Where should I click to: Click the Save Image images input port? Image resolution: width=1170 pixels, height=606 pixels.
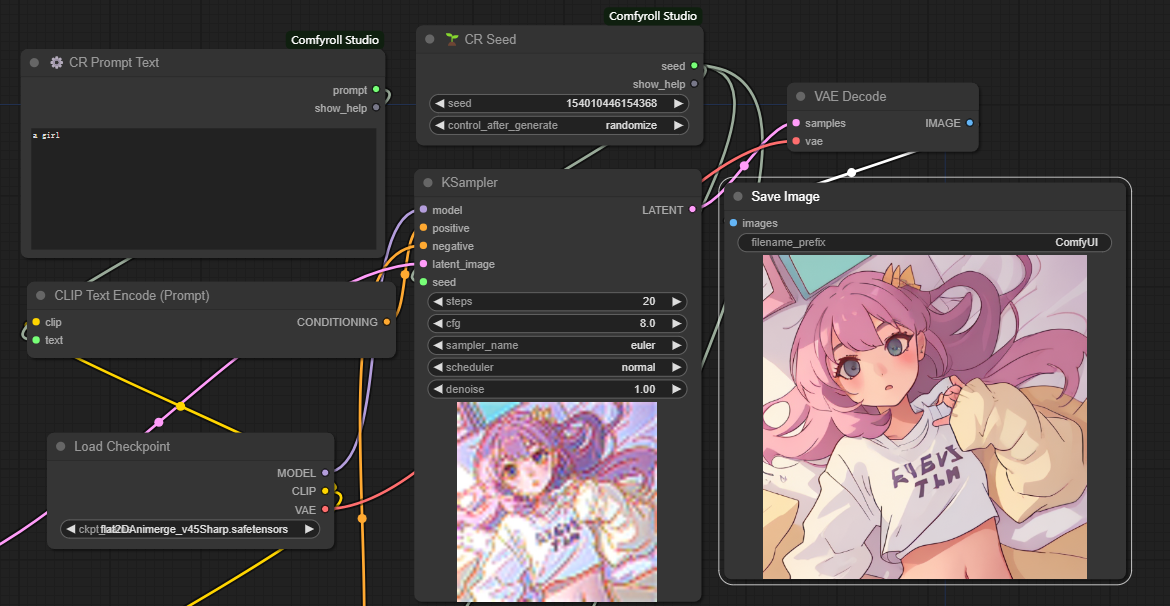pyautogui.click(x=734, y=223)
